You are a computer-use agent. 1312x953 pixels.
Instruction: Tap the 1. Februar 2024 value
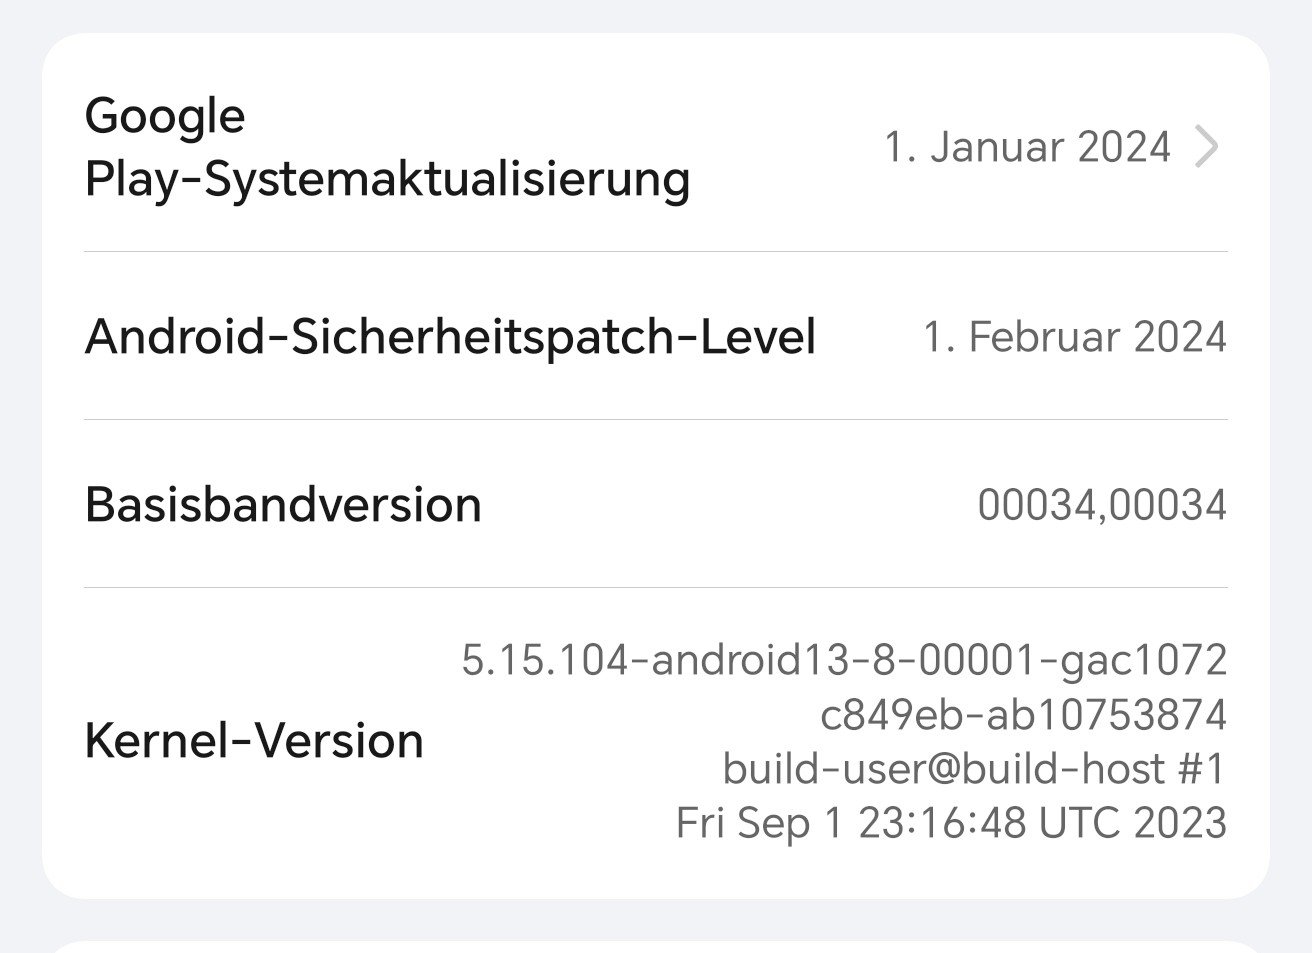[1074, 336]
